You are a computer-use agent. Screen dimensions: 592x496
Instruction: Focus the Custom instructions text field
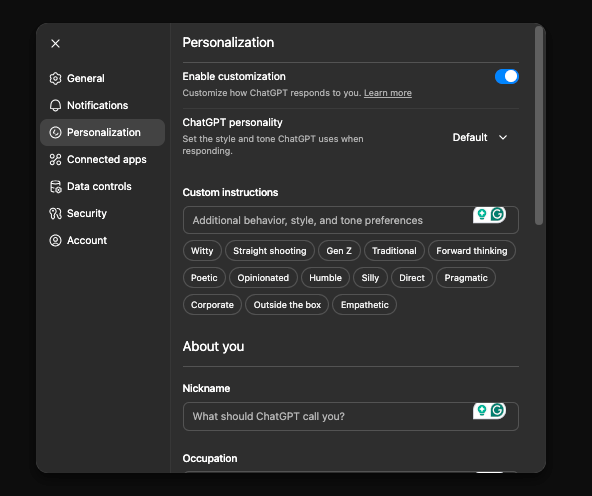pyautogui.click(x=351, y=220)
